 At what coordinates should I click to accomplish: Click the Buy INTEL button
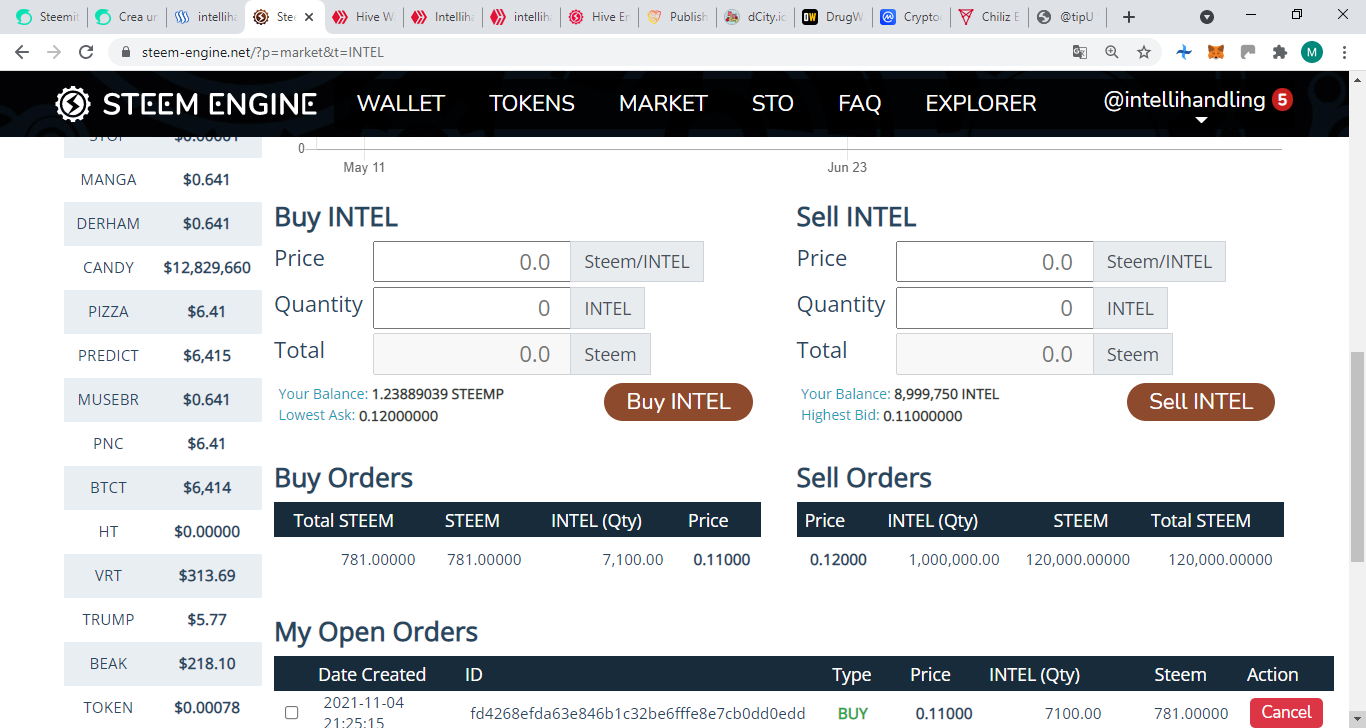click(x=678, y=402)
